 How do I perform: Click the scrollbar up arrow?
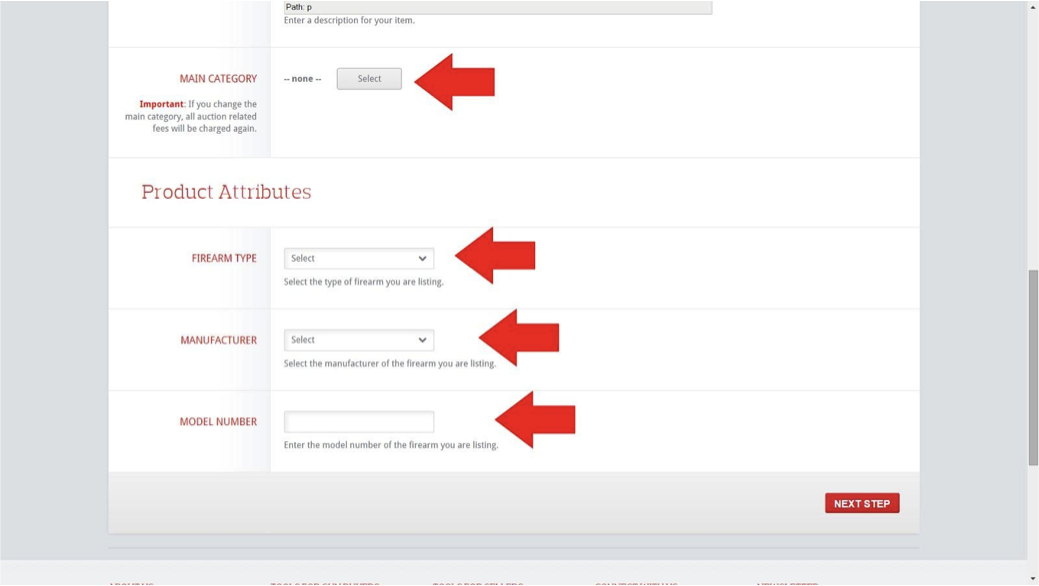[x=1033, y=7]
